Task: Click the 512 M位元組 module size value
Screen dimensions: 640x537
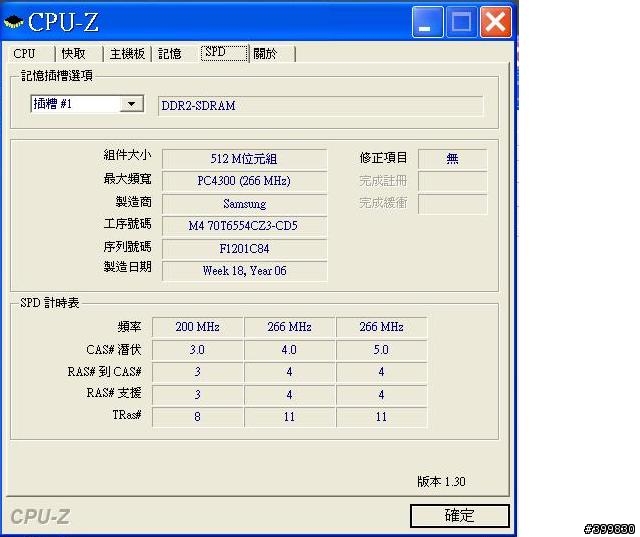Action: pyautogui.click(x=244, y=159)
